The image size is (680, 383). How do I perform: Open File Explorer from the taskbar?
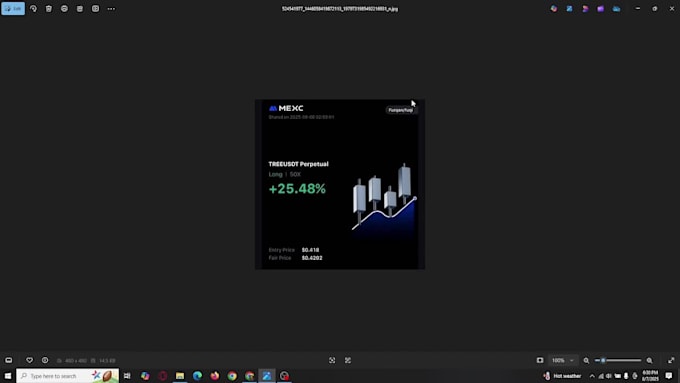180,376
